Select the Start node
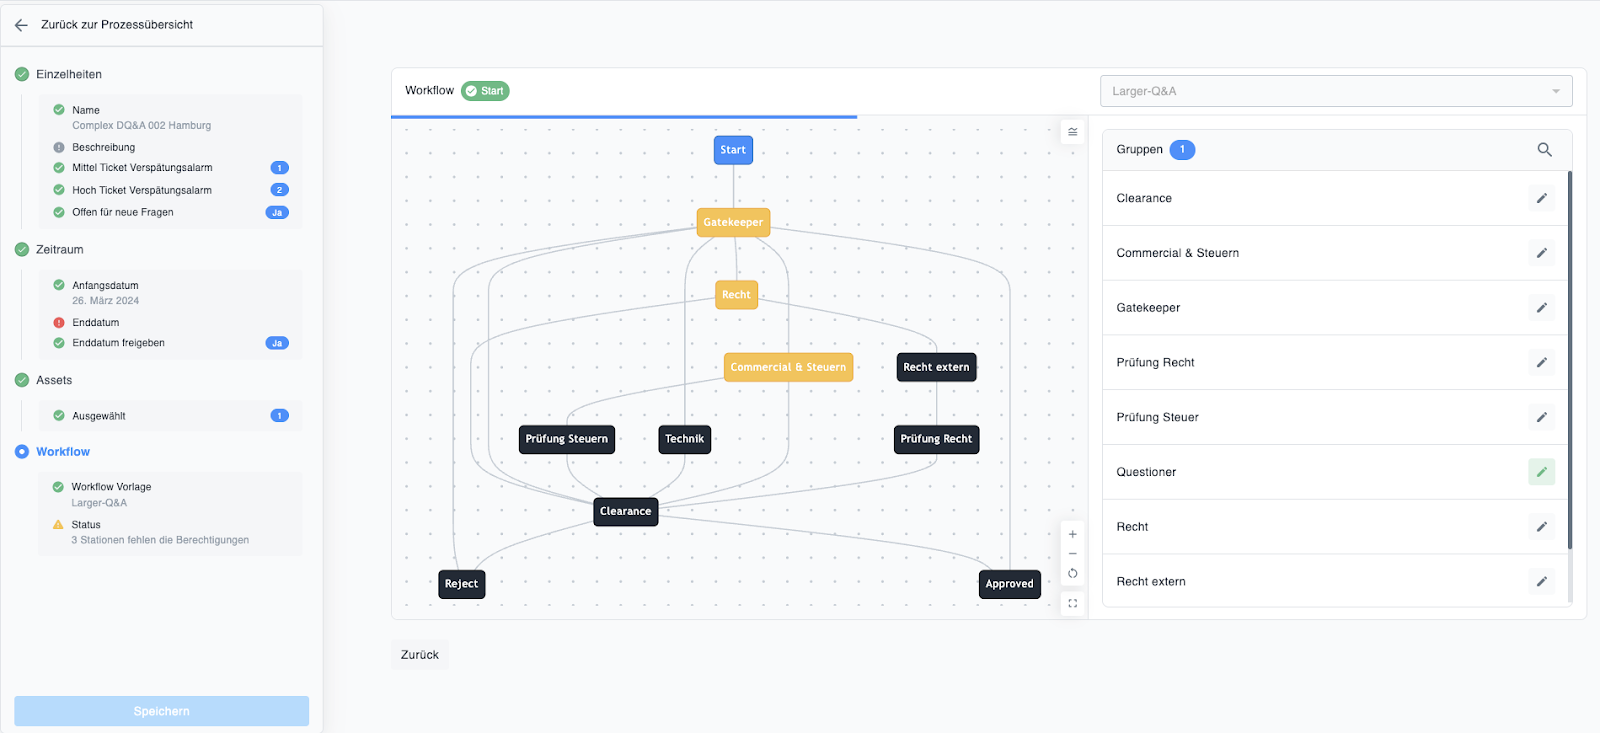The height and width of the screenshot is (733, 1600). click(733, 150)
